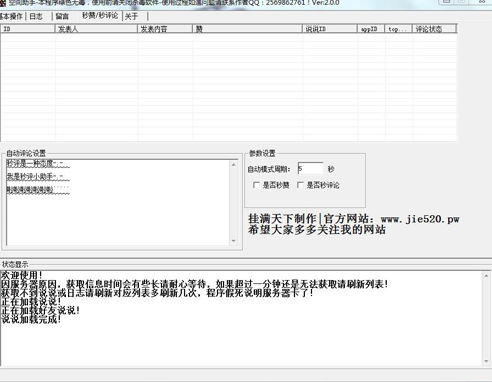Click the 评论状态 column header
This screenshot has height=382, width=492.
click(x=434, y=29)
